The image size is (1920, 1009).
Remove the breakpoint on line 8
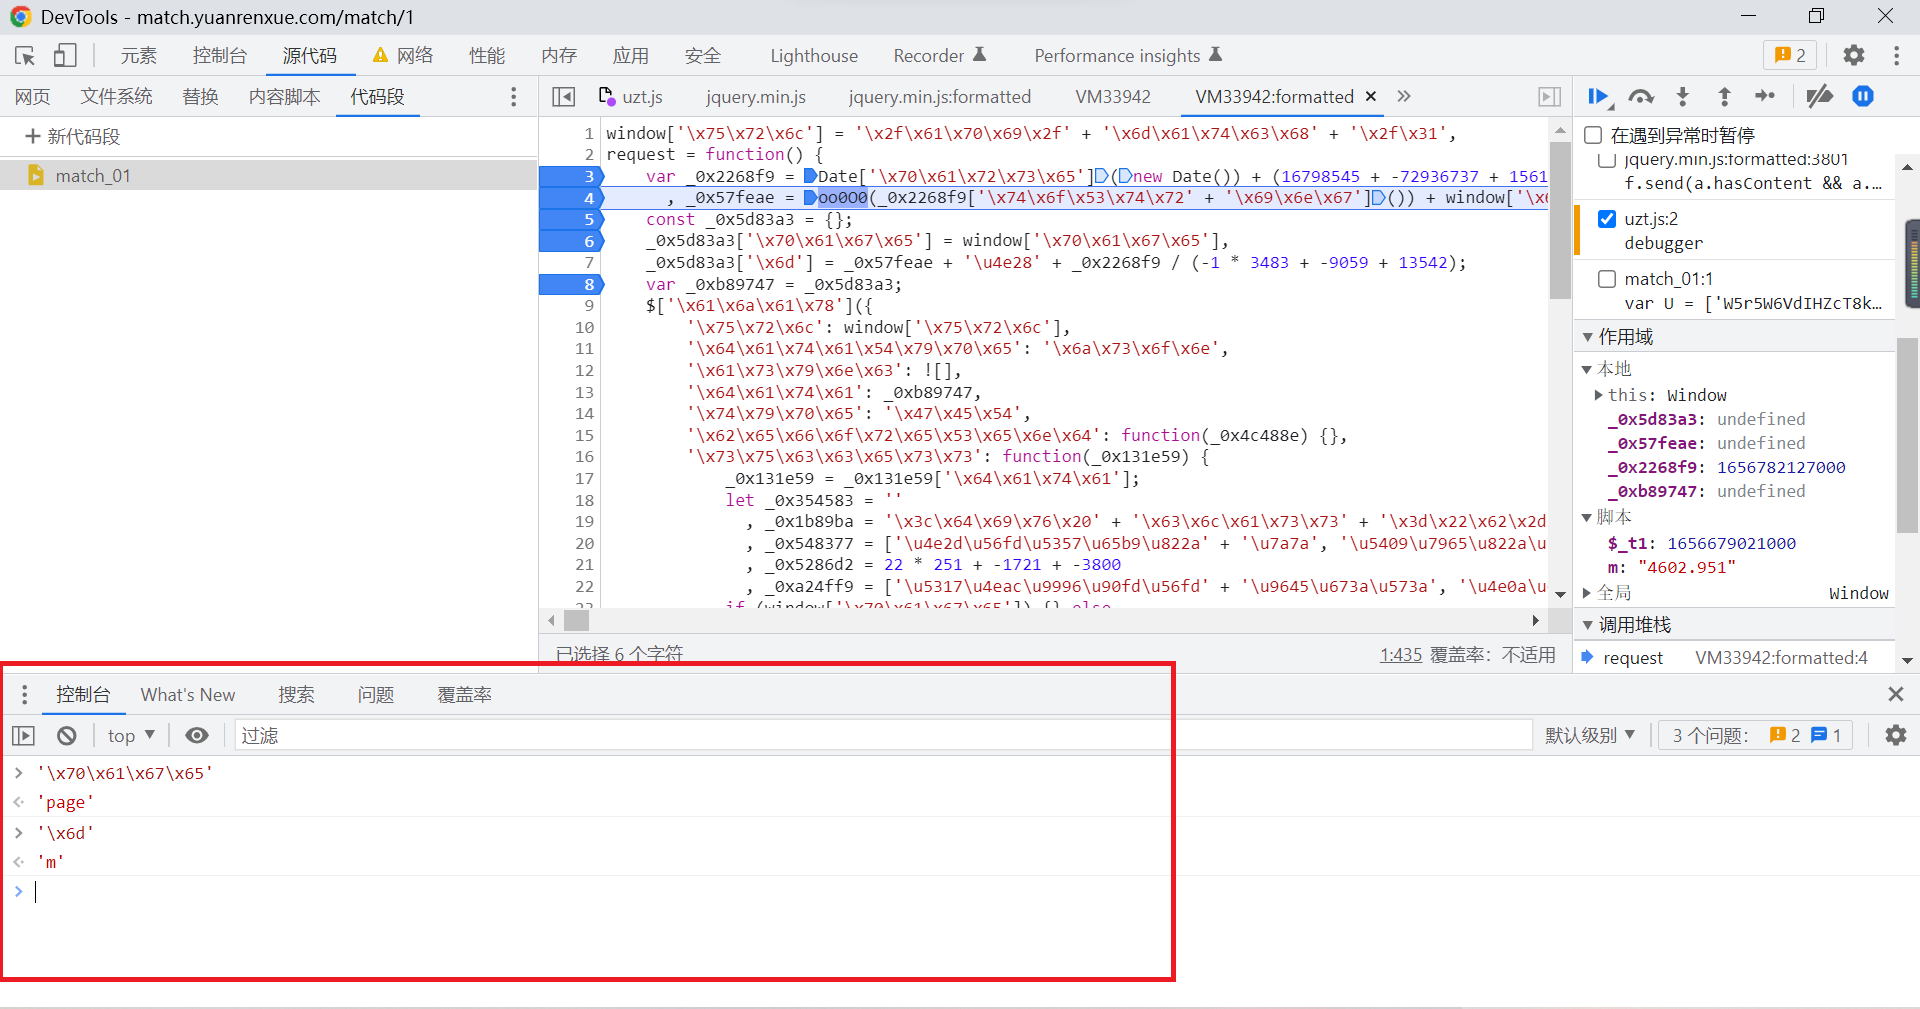[588, 285]
